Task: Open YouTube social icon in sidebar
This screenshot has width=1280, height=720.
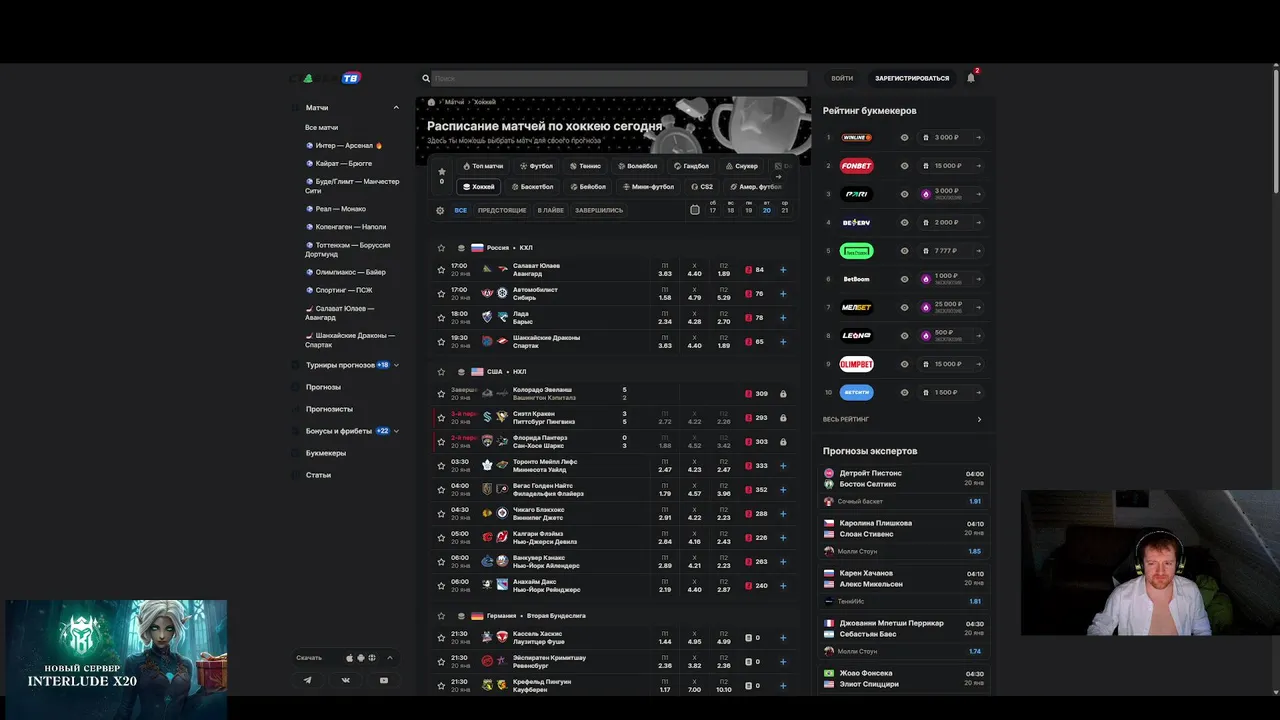Action: (x=384, y=680)
